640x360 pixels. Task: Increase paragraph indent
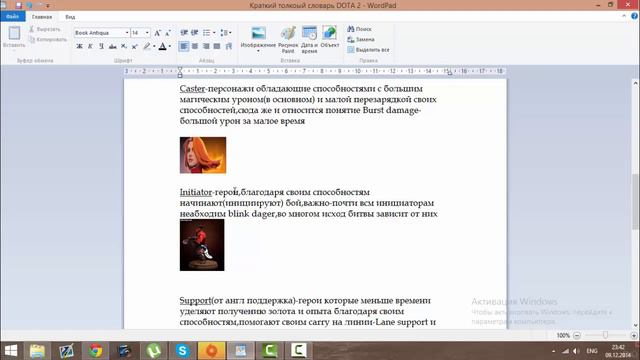coord(195,33)
